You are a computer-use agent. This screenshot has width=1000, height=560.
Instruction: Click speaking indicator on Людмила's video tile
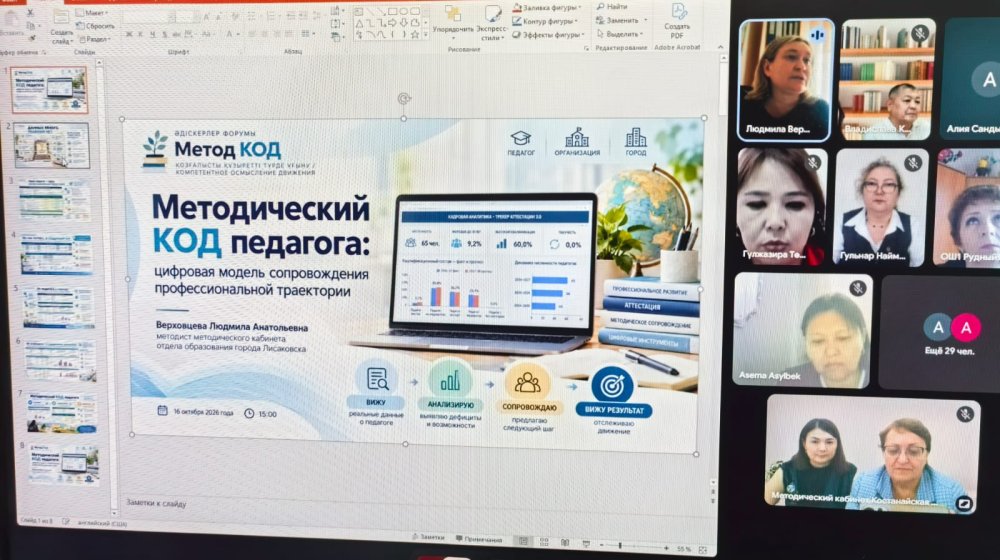coord(818,35)
